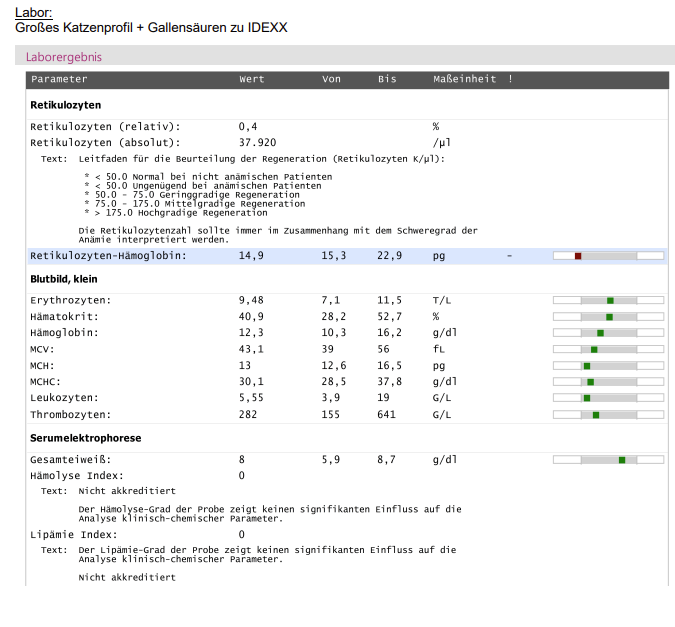
Task: Click the Hämatokrit value 40,9
Action: tap(251, 317)
